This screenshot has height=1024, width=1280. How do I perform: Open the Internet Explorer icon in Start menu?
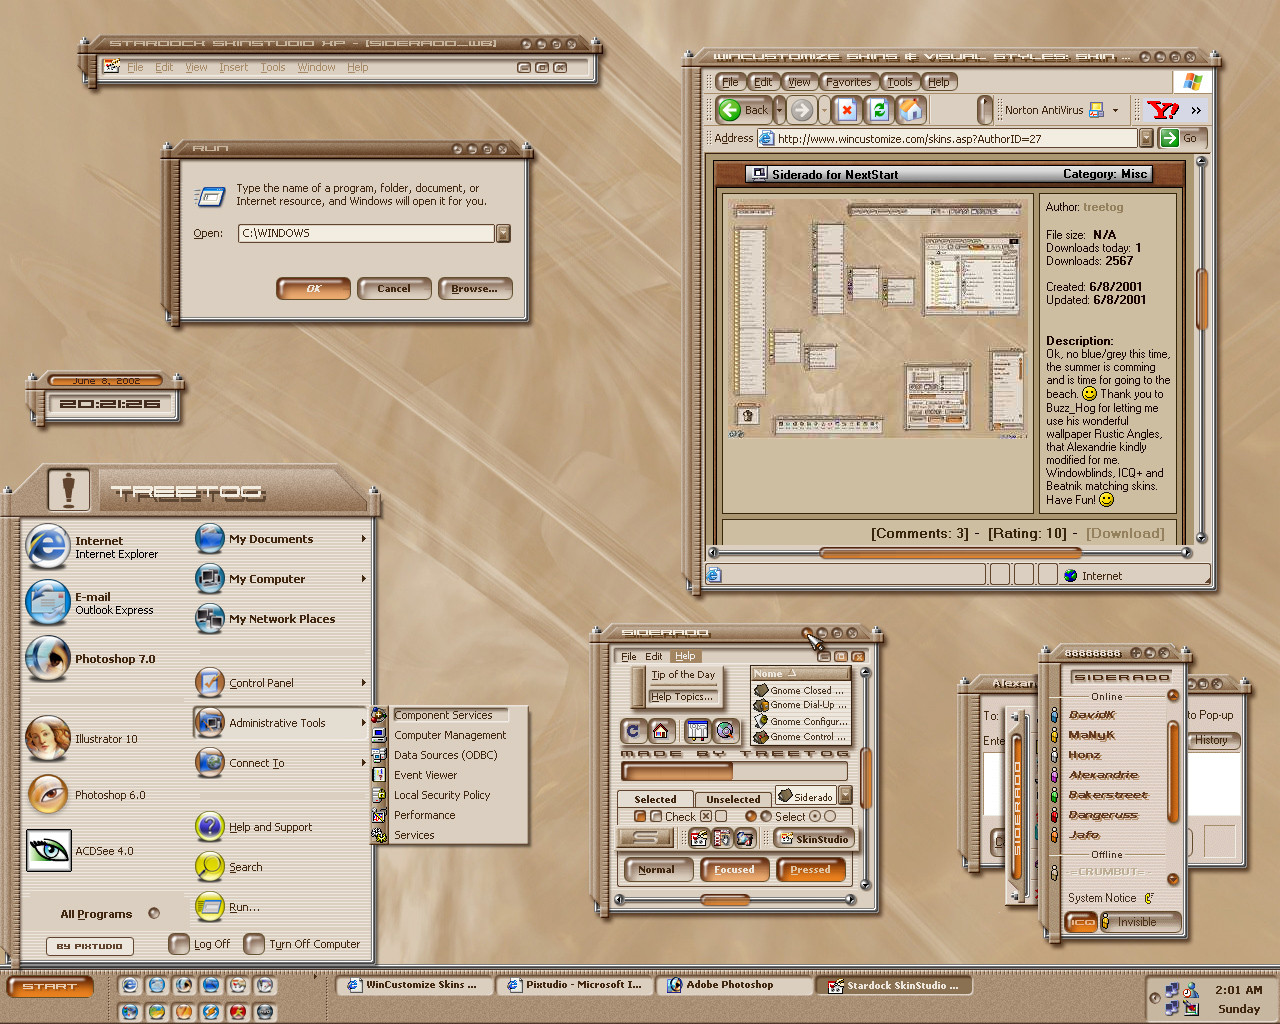(48, 546)
